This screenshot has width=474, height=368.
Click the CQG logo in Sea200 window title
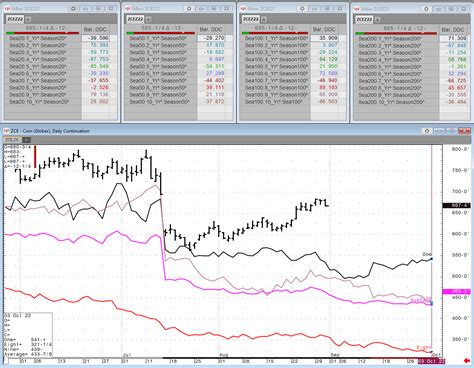pyautogui.click(x=357, y=9)
